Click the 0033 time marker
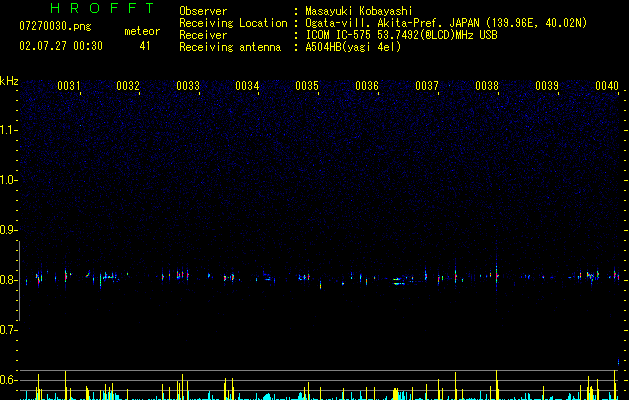 188,86
